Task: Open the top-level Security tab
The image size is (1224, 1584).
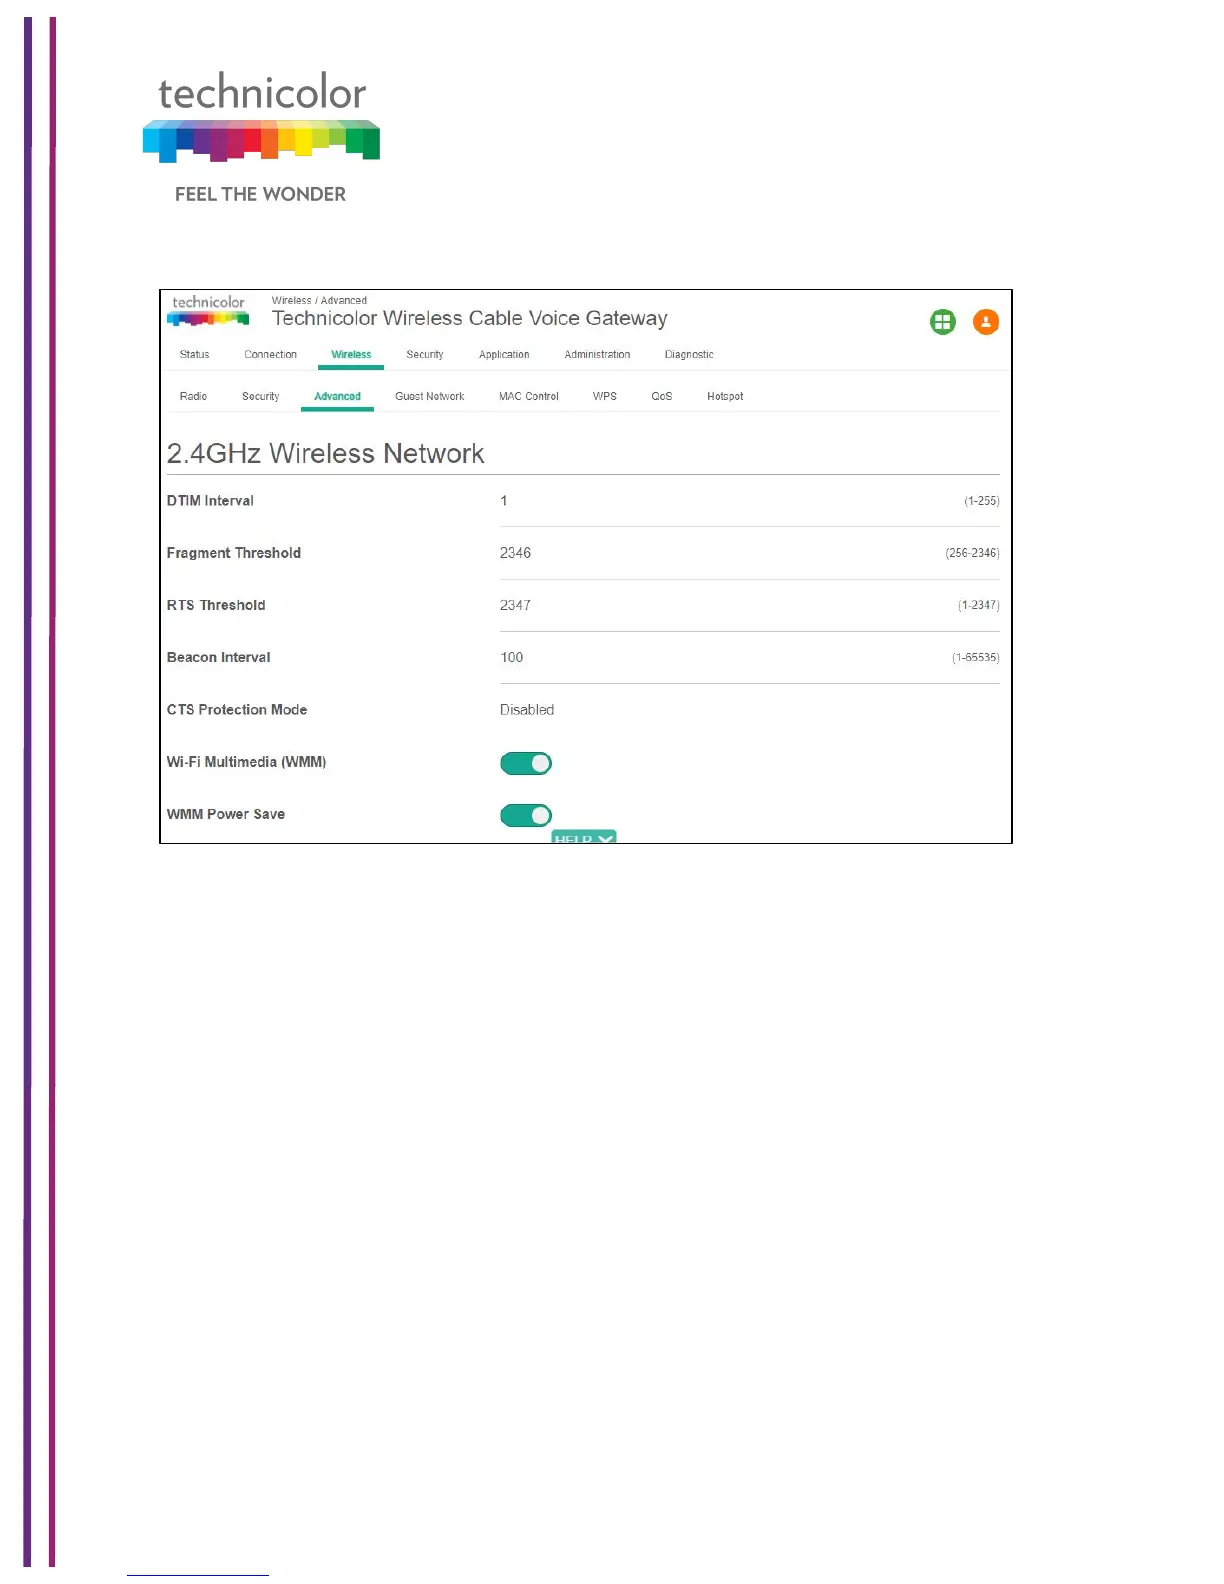Action: coord(425,355)
